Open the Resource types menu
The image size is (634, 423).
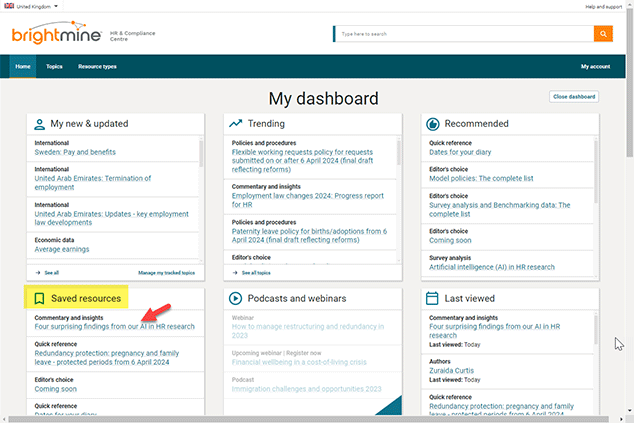[97, 66]
